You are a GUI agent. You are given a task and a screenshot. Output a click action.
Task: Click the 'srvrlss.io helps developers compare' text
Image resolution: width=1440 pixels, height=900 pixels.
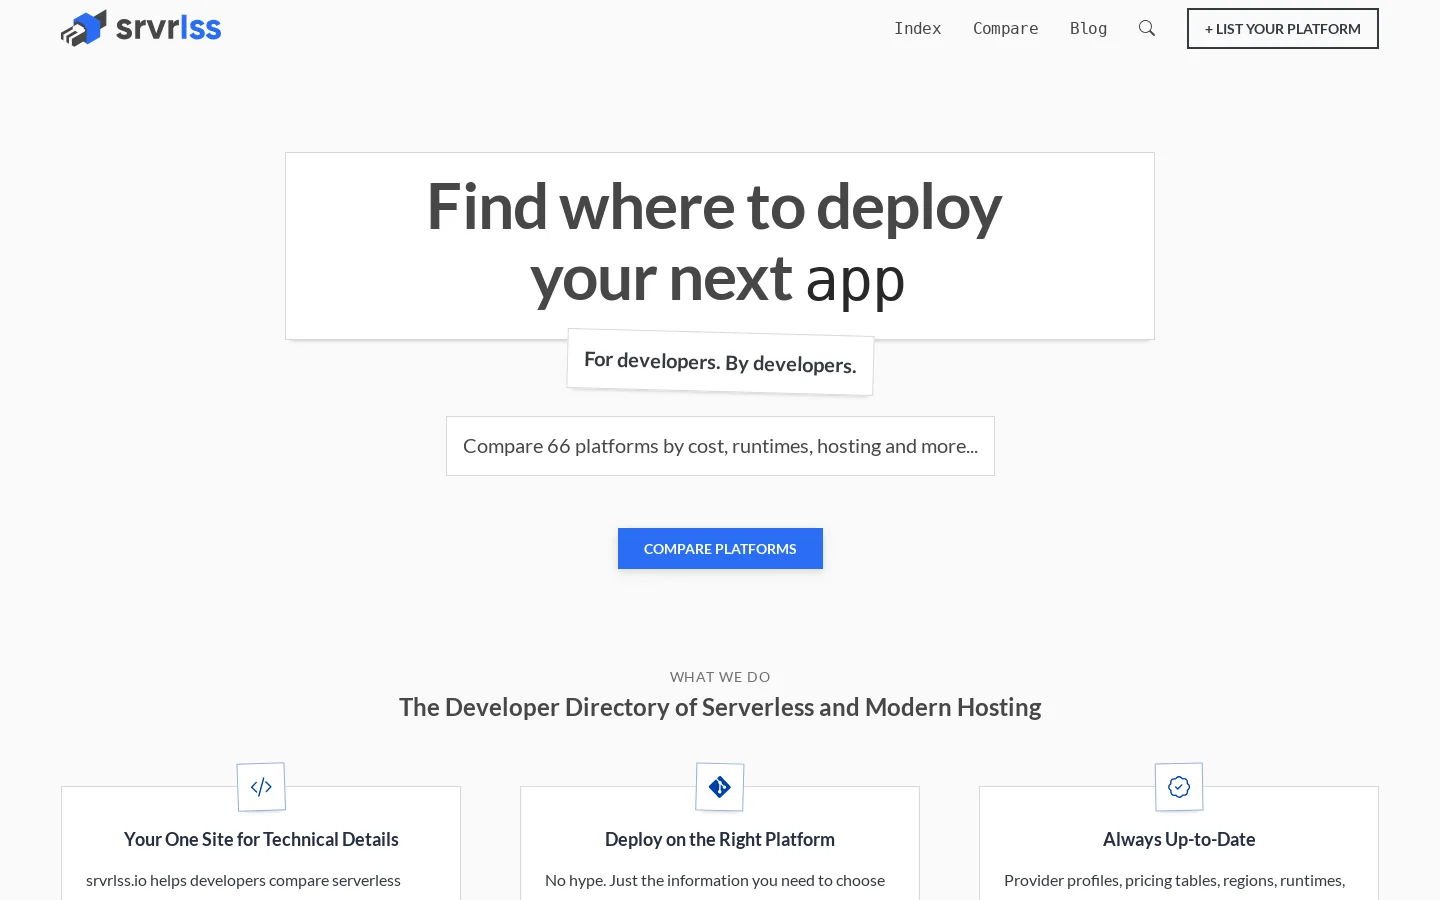(x=243, y=880)
